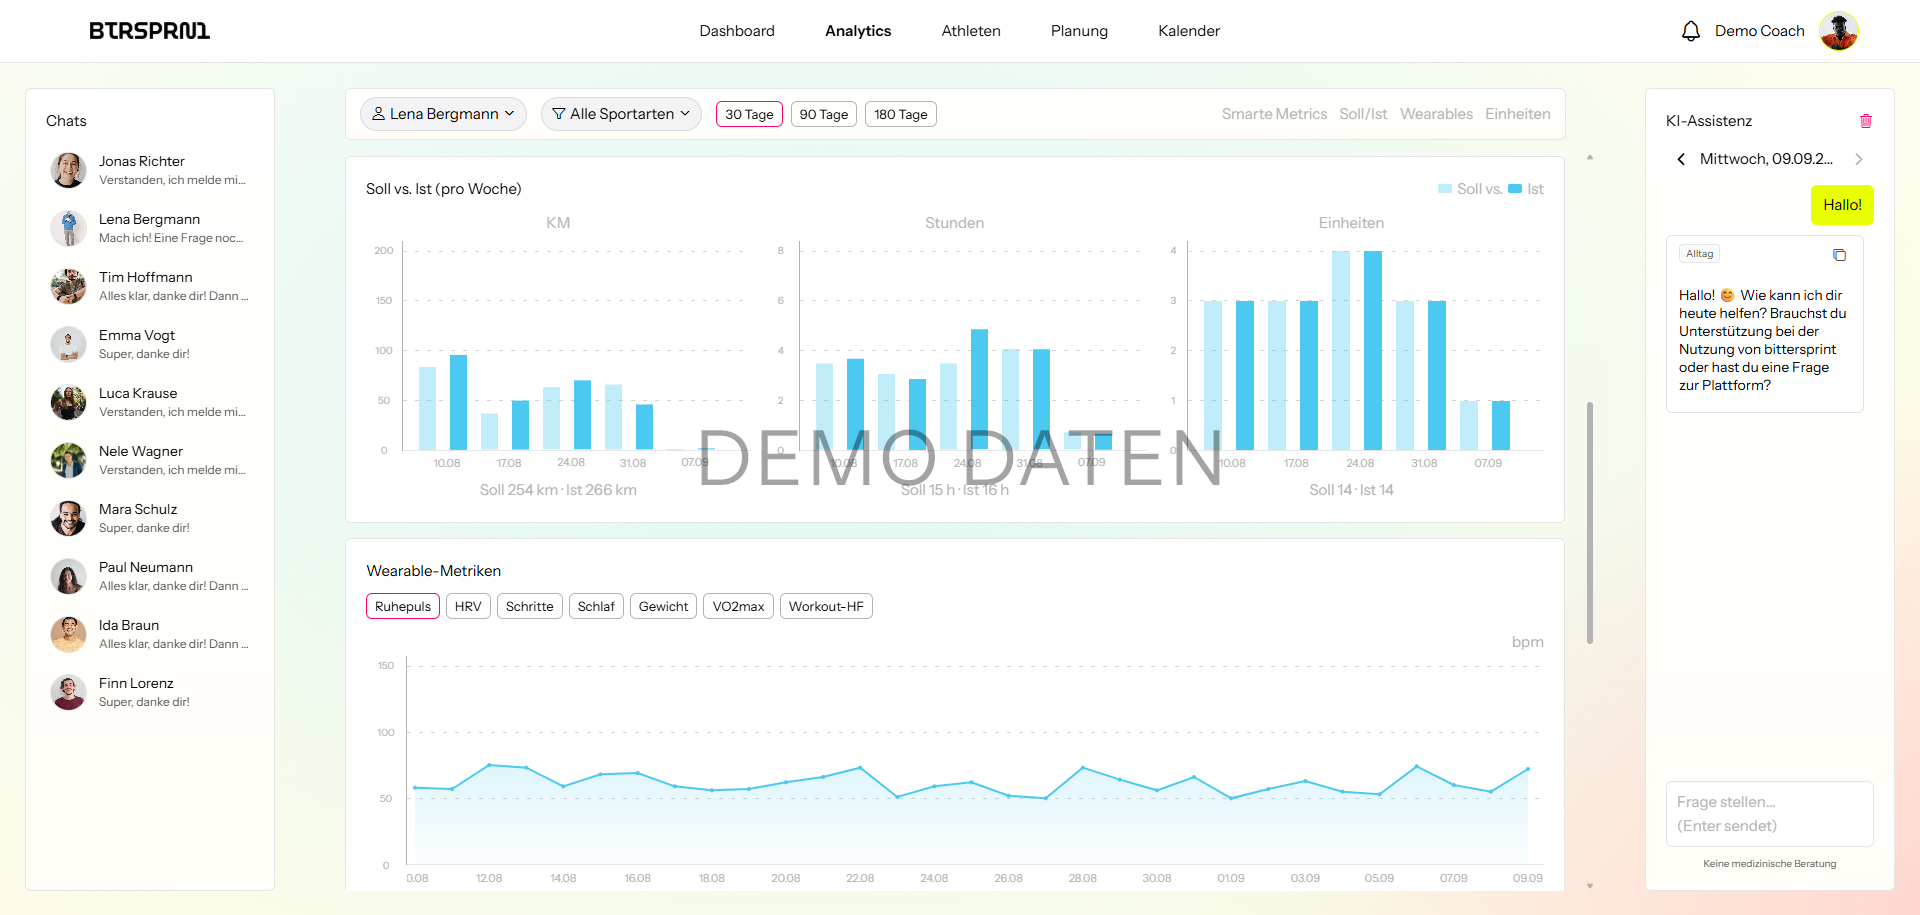Image resolution: width=1920 pixels, height=915 pixels.
Task: Open Dashboard navigation tab
Action: point(737,31)
